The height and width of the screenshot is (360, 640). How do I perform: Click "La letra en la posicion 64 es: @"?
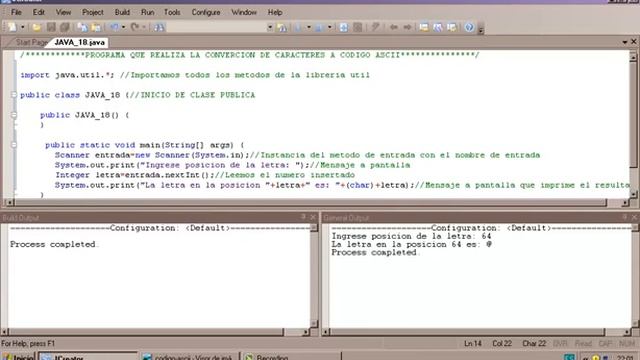click(412, 244)
